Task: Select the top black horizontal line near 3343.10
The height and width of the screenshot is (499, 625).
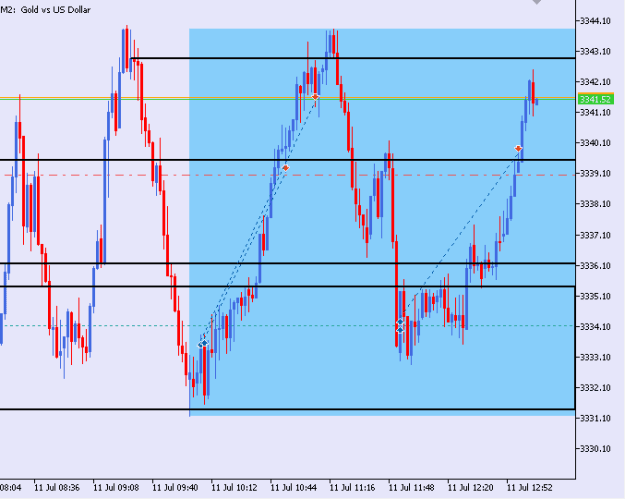Action: (x=353, y=59)
